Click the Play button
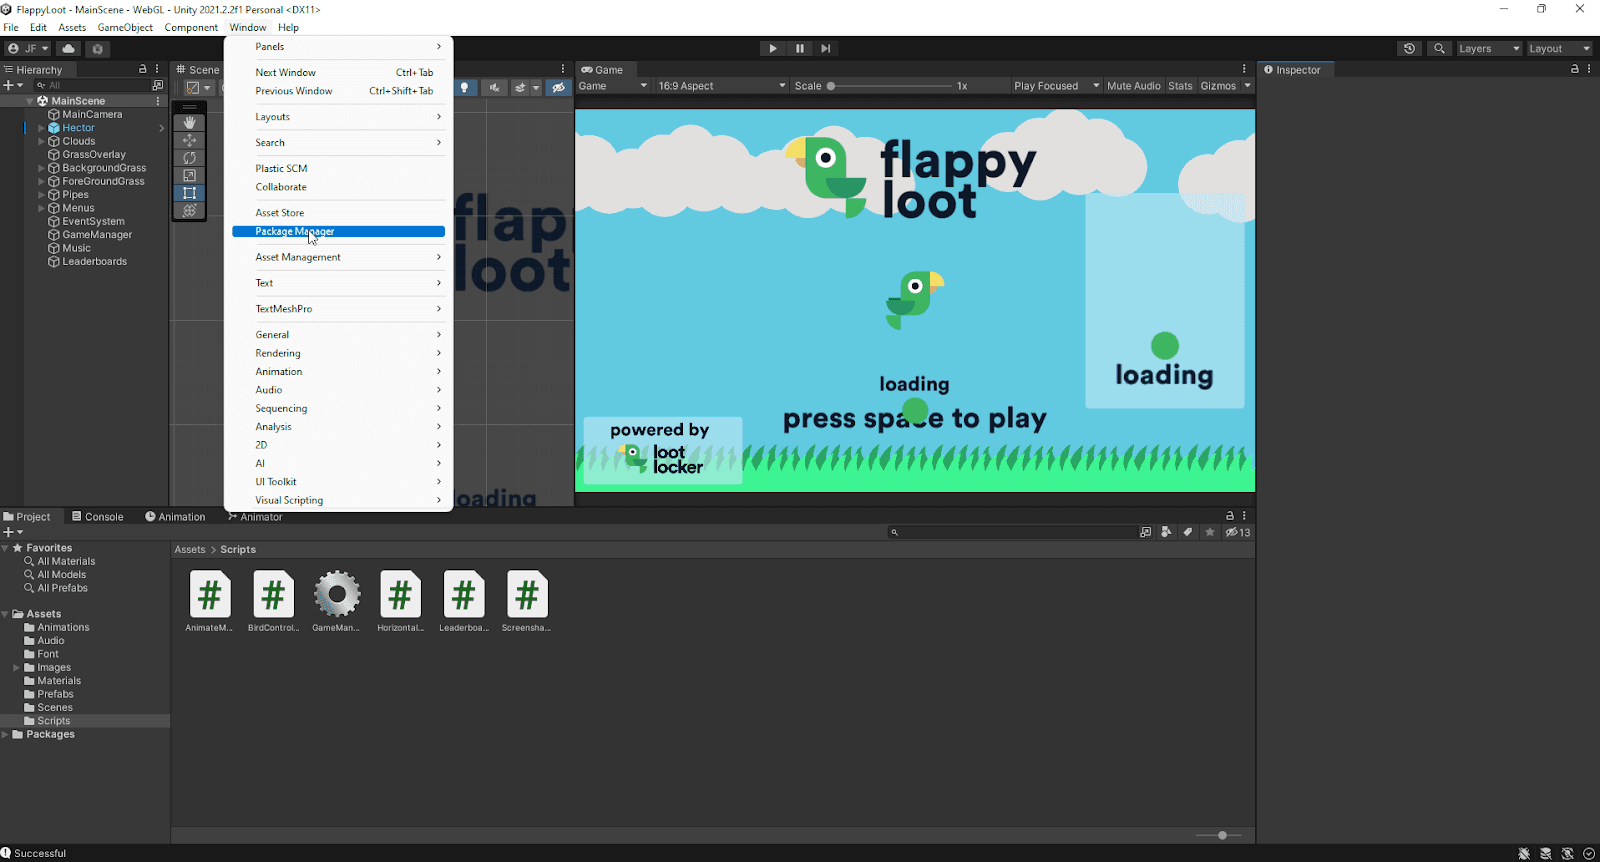 pyautogui.click(x=772, y=48)
